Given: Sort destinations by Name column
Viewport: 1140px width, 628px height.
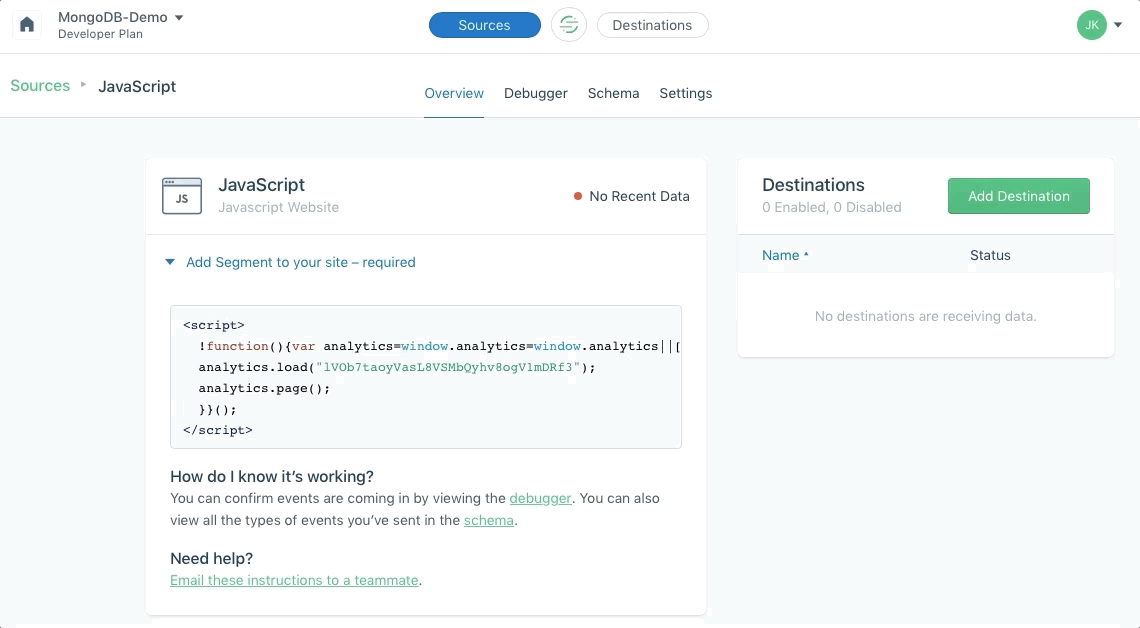Looking at the screenshot, I should [784, 255].
